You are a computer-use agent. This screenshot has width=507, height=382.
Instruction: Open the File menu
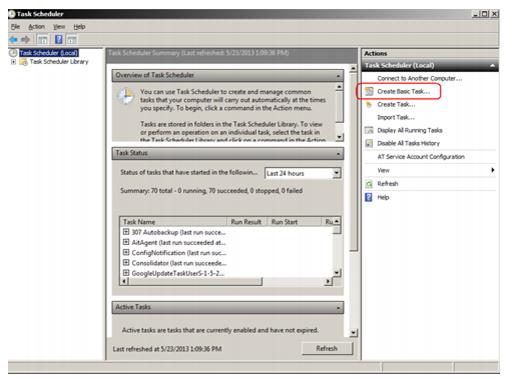coord(15,27)
